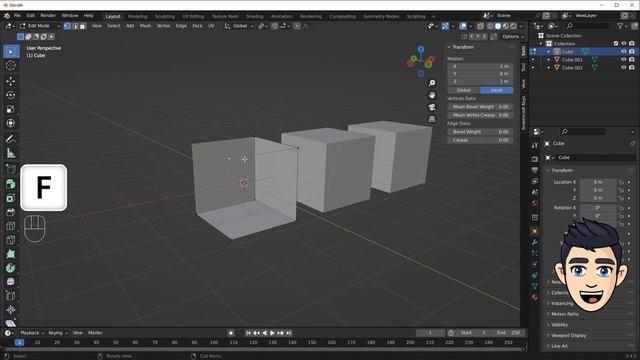Select the Bevel tool
Viewport: 640px width, 360px height.
[11, 212]
